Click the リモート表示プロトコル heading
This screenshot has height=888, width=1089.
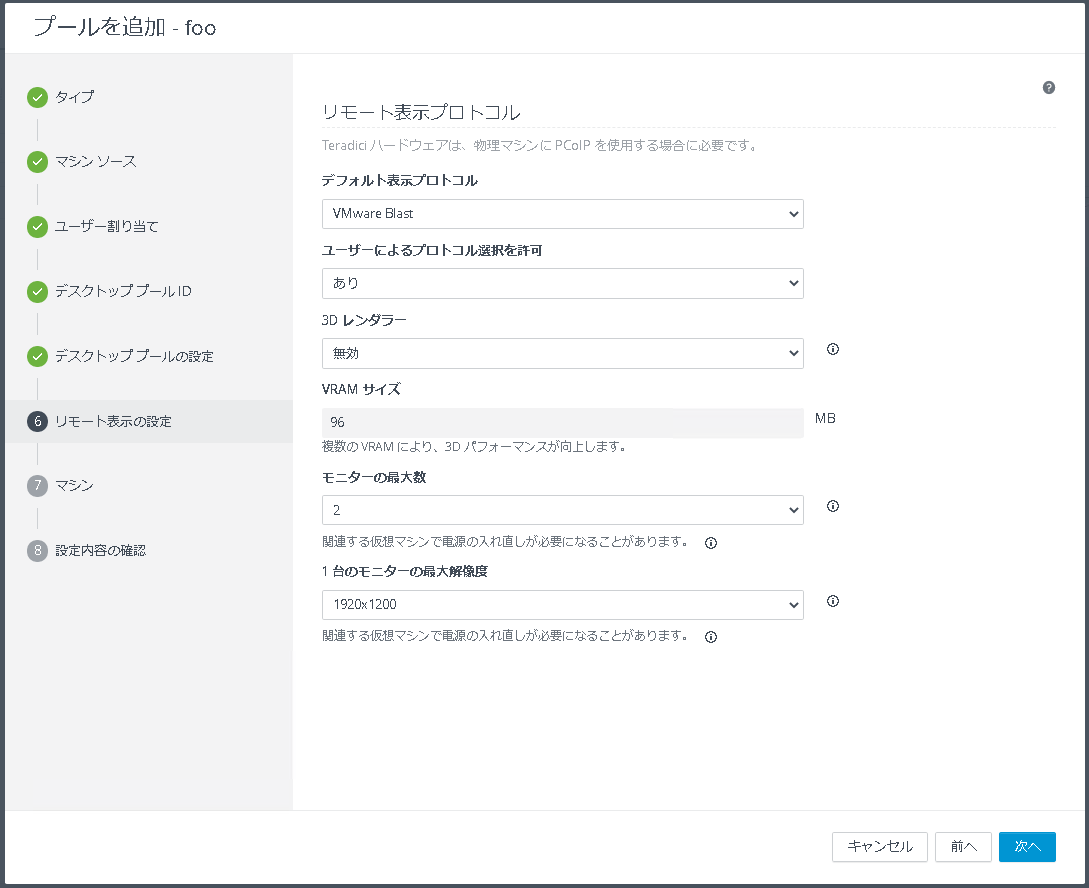(x=422, y=112)
